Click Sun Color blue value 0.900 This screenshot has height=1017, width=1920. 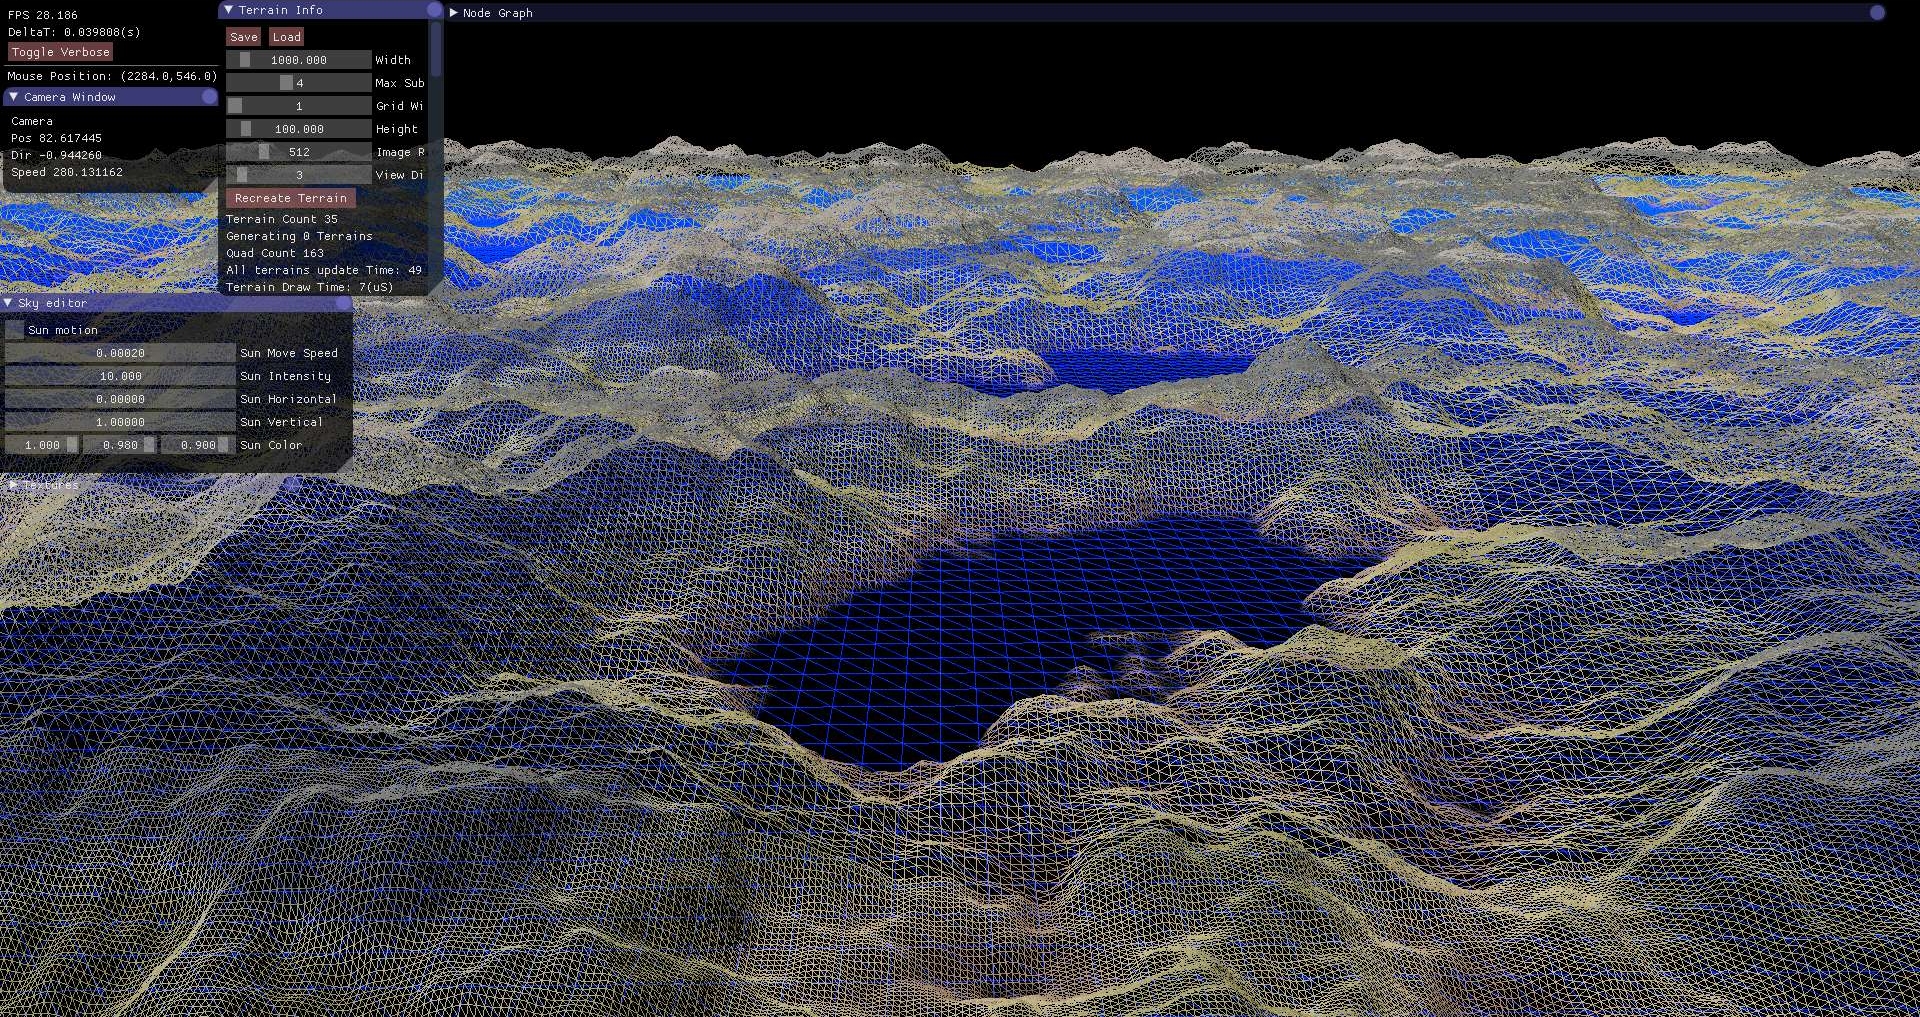click(x=198, y=445)
